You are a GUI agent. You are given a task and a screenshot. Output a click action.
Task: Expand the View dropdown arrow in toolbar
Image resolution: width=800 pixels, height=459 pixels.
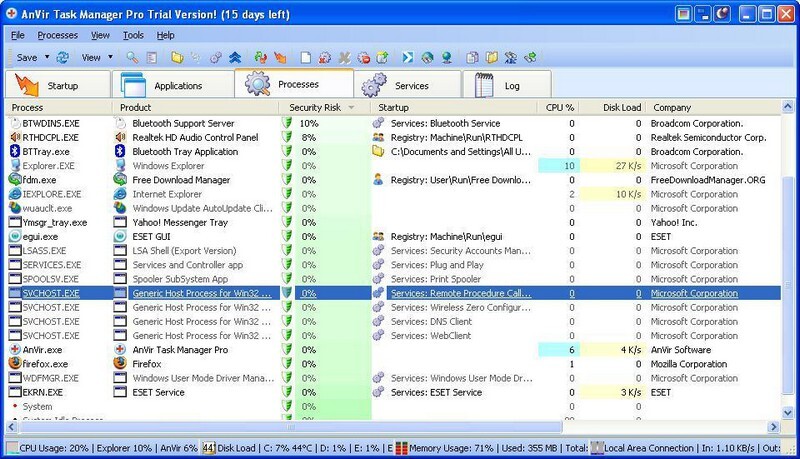110,57
